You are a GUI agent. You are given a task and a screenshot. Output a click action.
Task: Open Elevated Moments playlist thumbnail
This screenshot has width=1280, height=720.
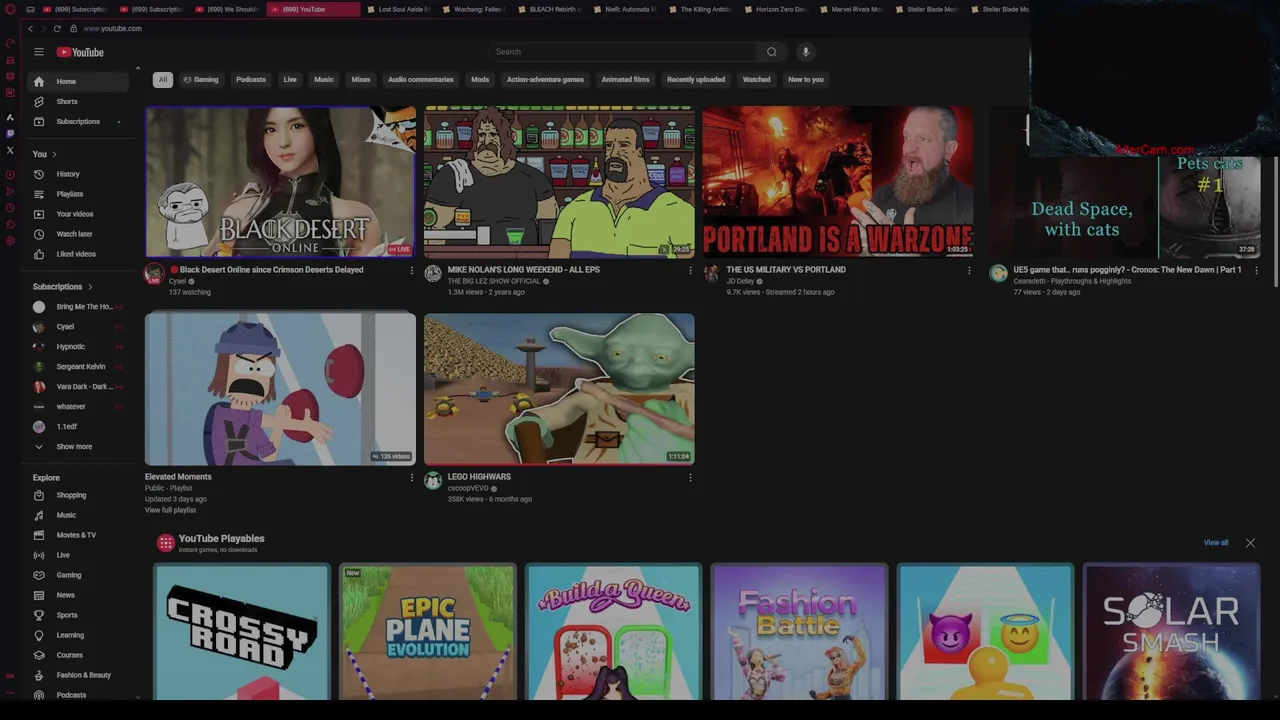[280, 389]
